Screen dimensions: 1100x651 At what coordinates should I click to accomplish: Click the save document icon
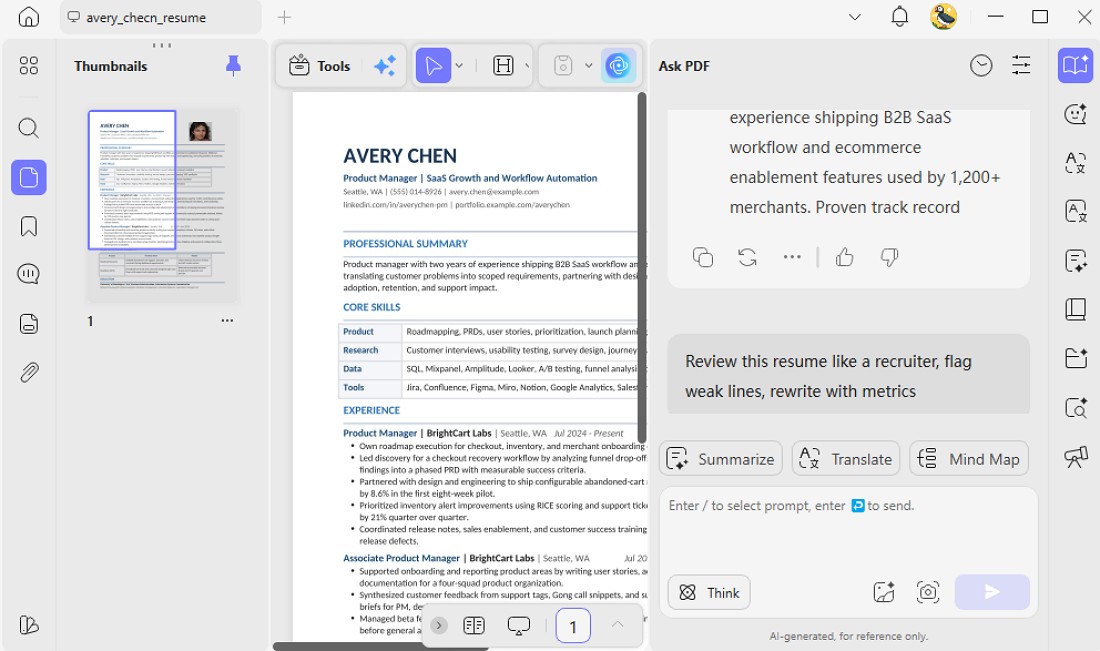(563, 66)
